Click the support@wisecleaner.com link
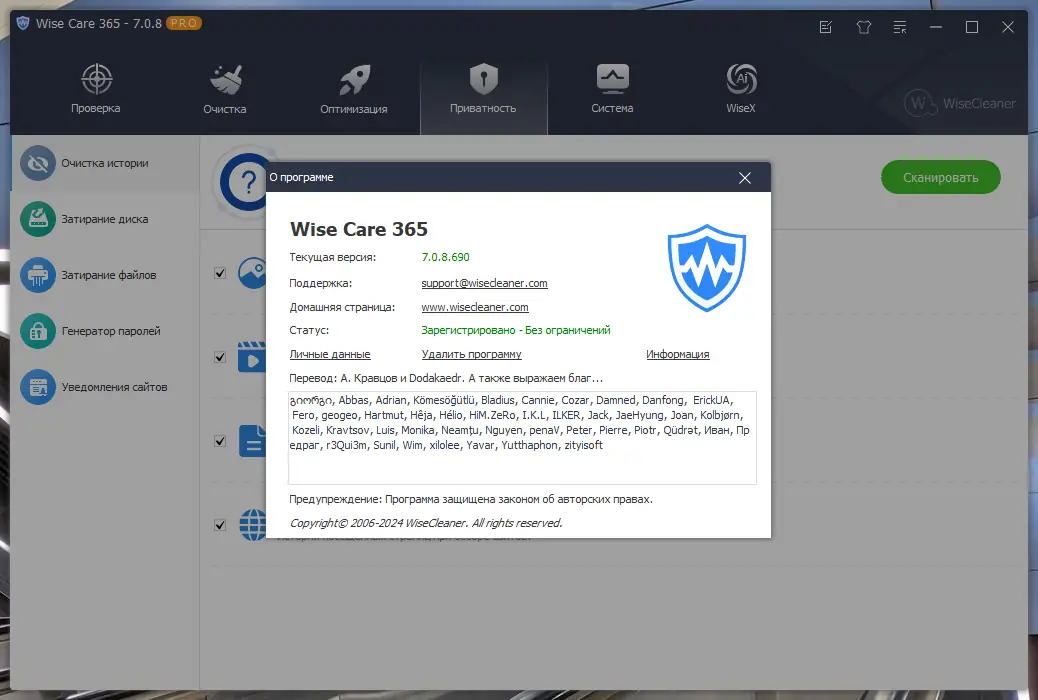Screen dimensions: 1038x700 (484, 283)
